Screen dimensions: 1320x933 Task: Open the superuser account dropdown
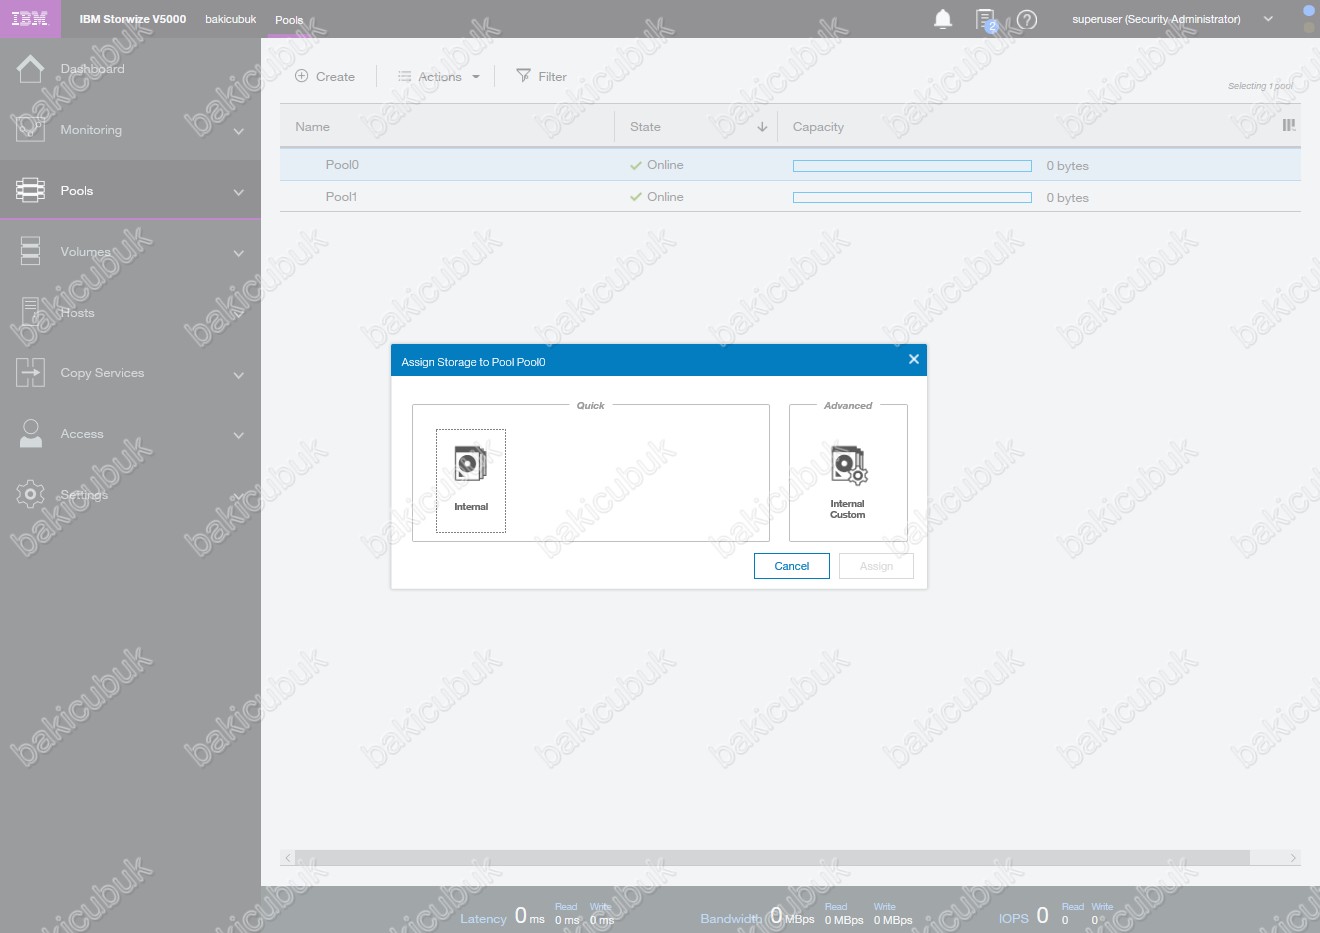1268,19
